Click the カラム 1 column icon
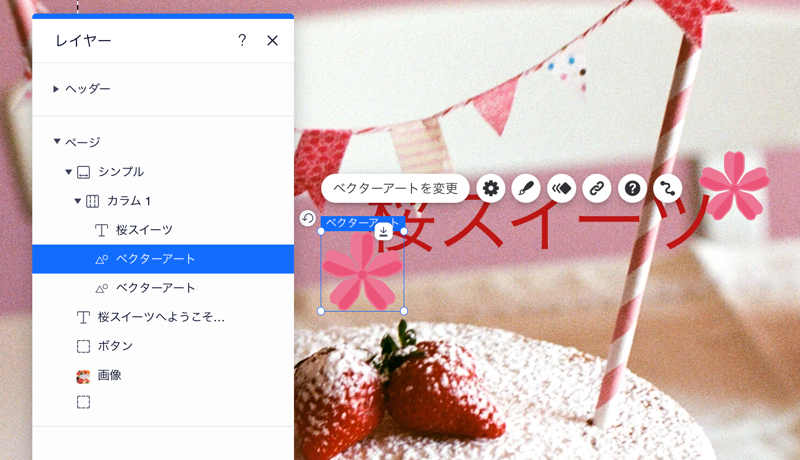 click(92, 201)
